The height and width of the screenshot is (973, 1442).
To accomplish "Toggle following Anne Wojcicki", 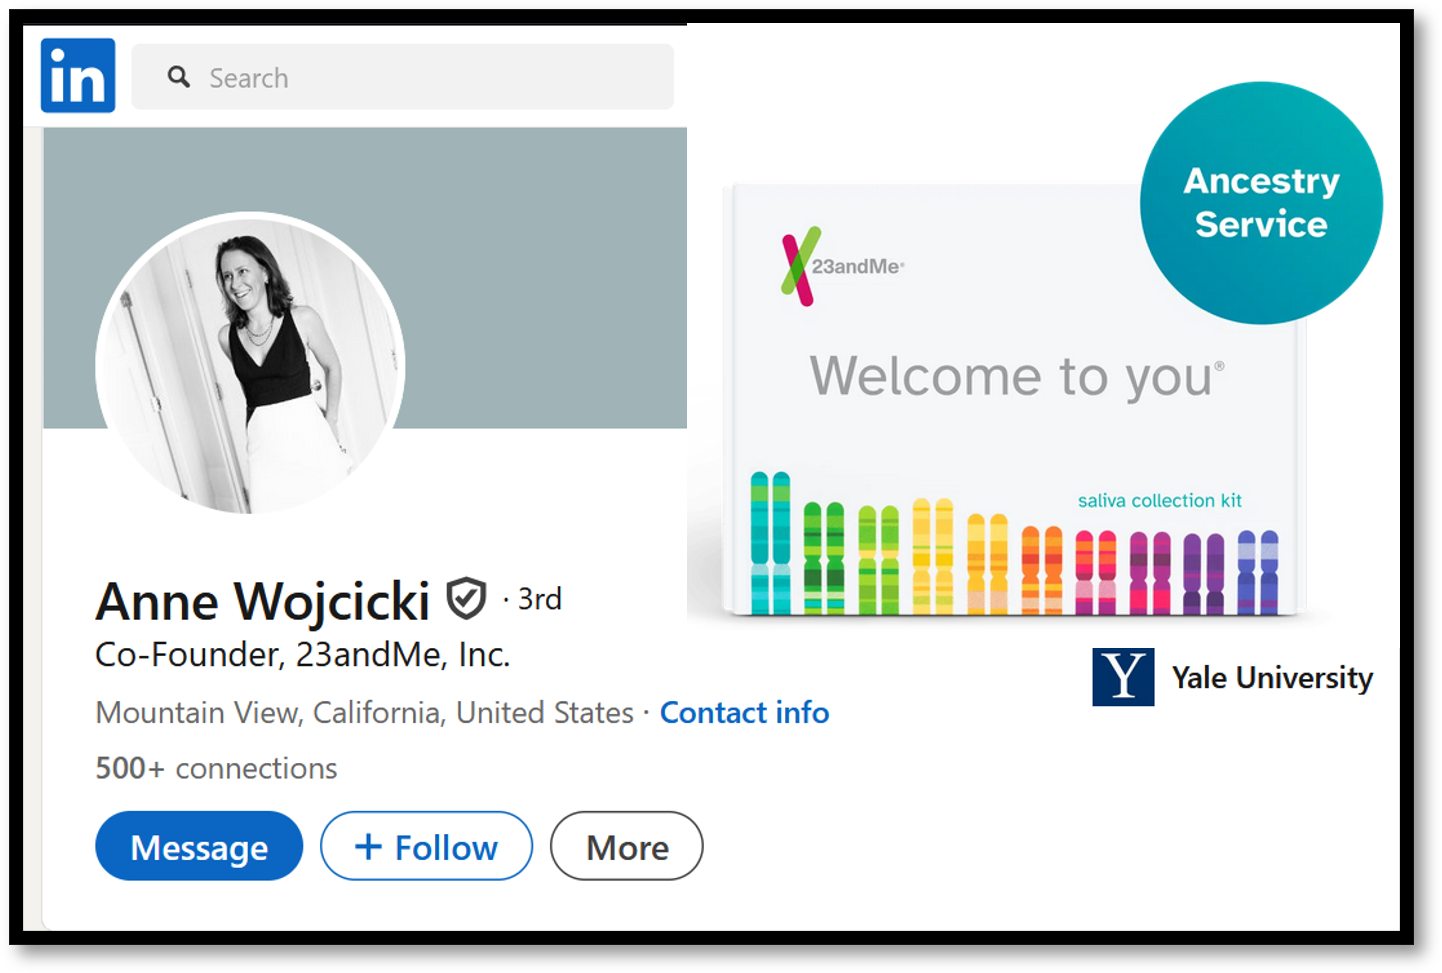I will [426, 846].
